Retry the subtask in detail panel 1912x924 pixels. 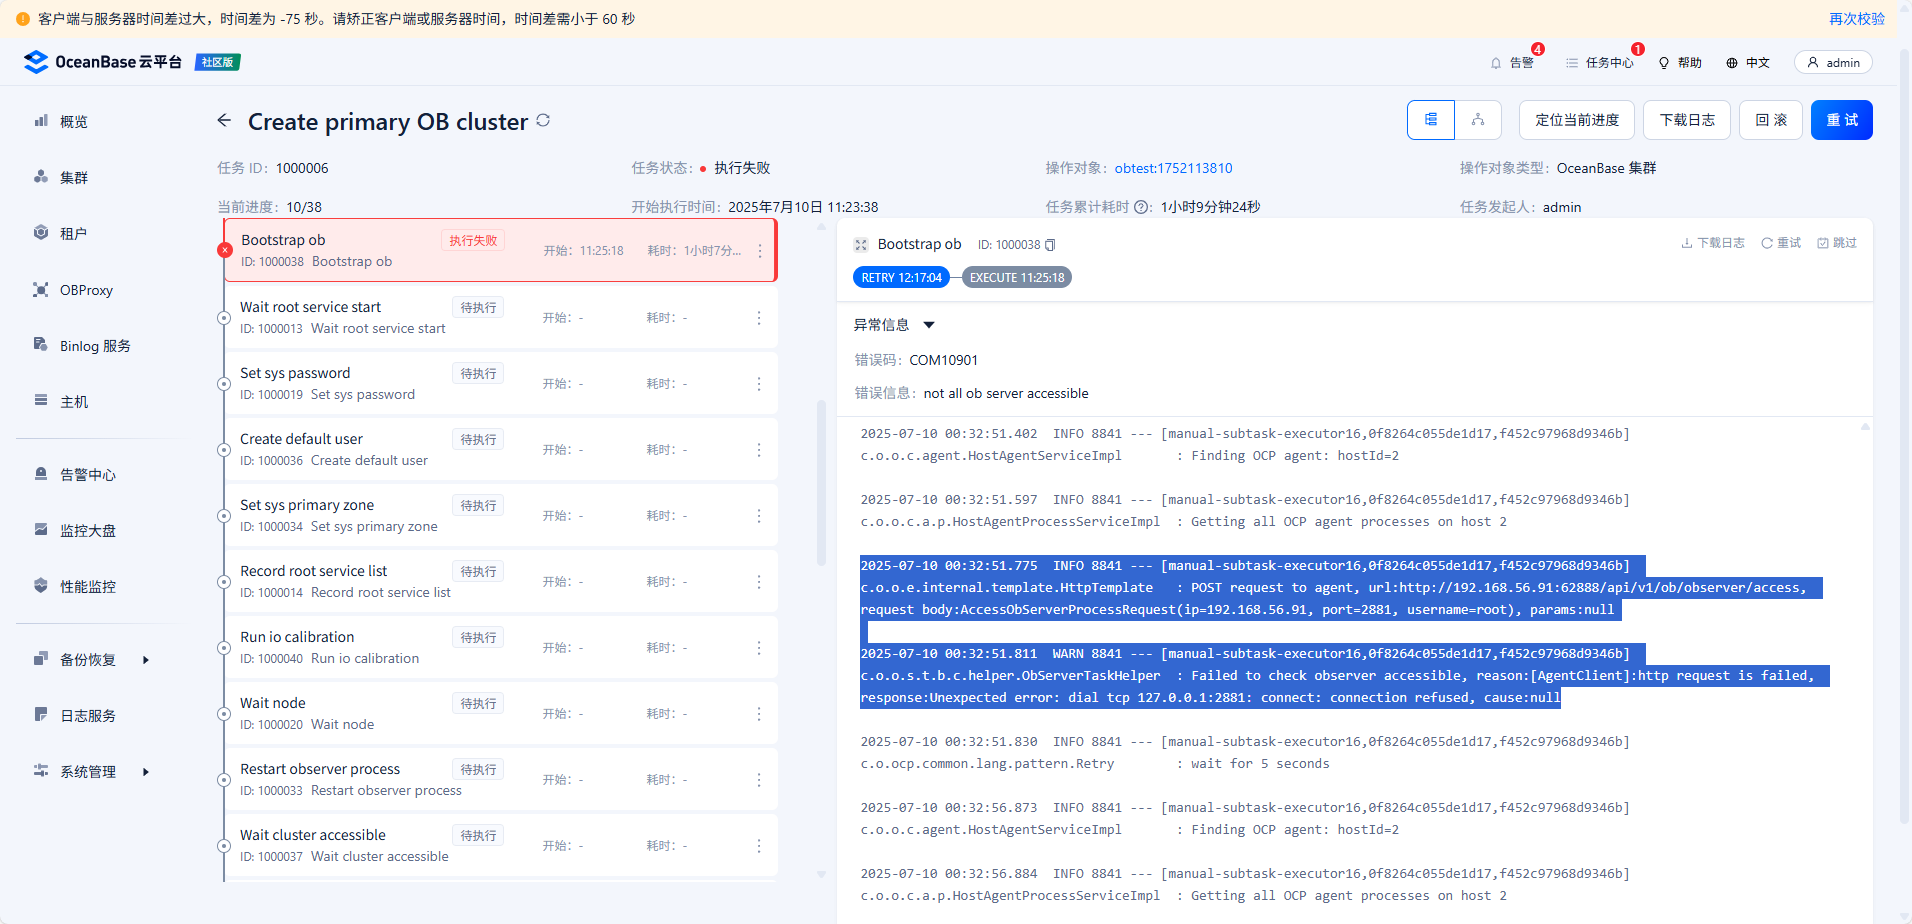(1781, 243)
